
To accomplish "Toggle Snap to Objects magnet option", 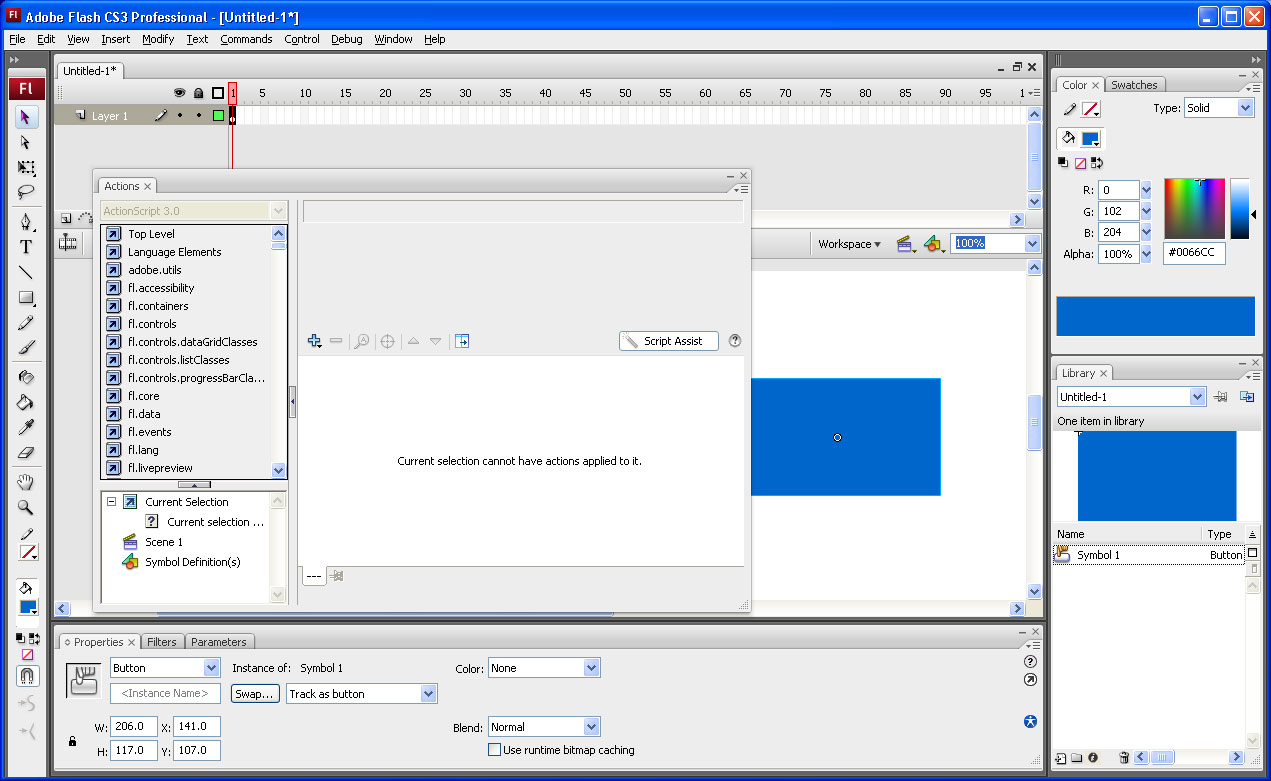I will click(x=27, y=677).
